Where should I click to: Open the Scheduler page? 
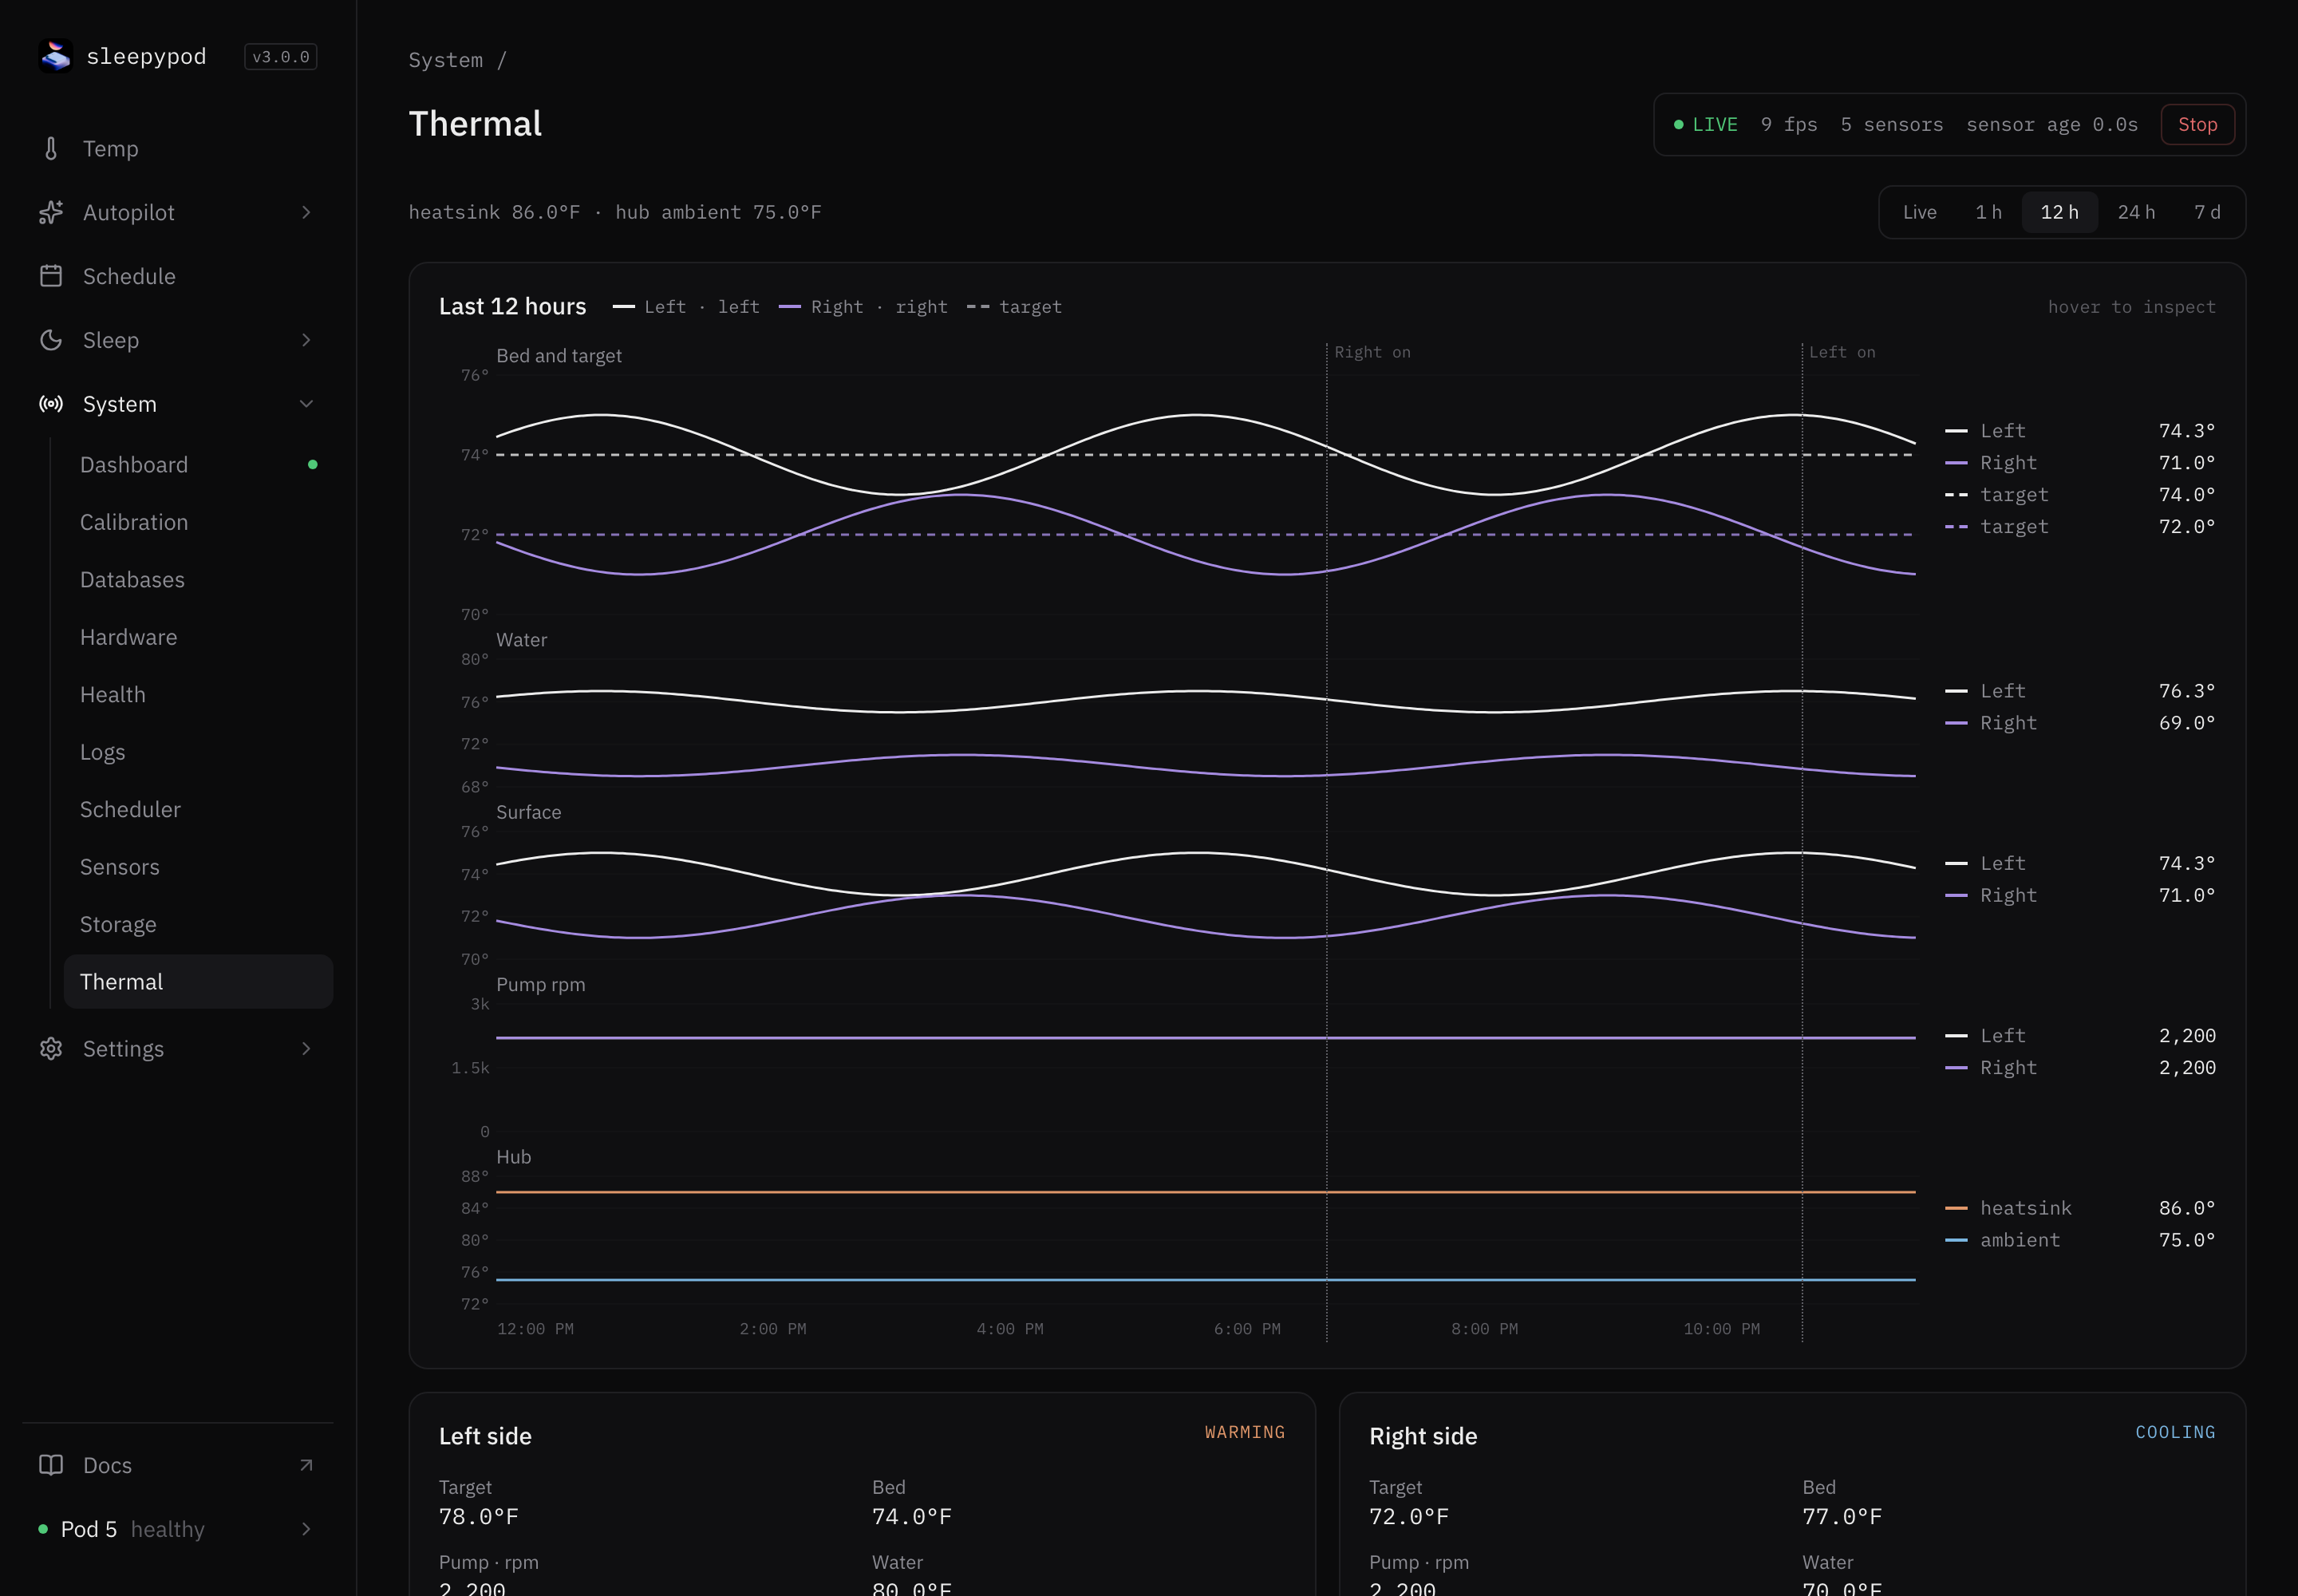coord(198,810)
